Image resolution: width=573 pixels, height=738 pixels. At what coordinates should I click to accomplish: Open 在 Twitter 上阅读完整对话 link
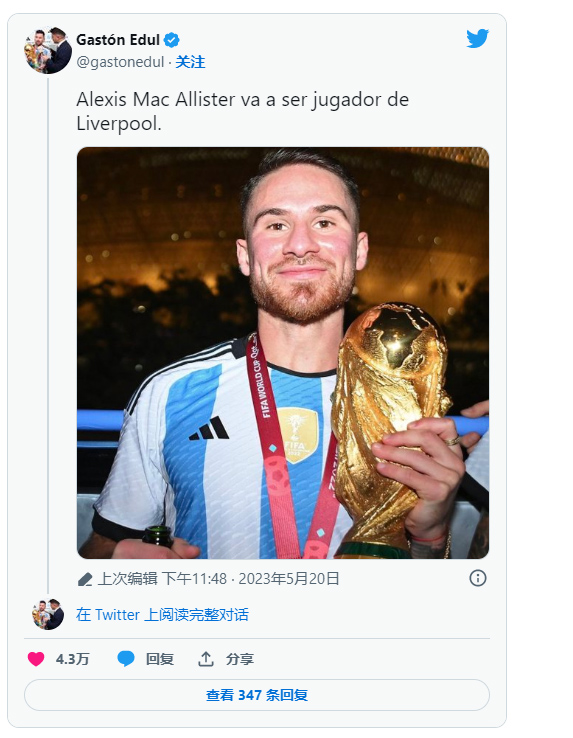(x=162, y=615)
